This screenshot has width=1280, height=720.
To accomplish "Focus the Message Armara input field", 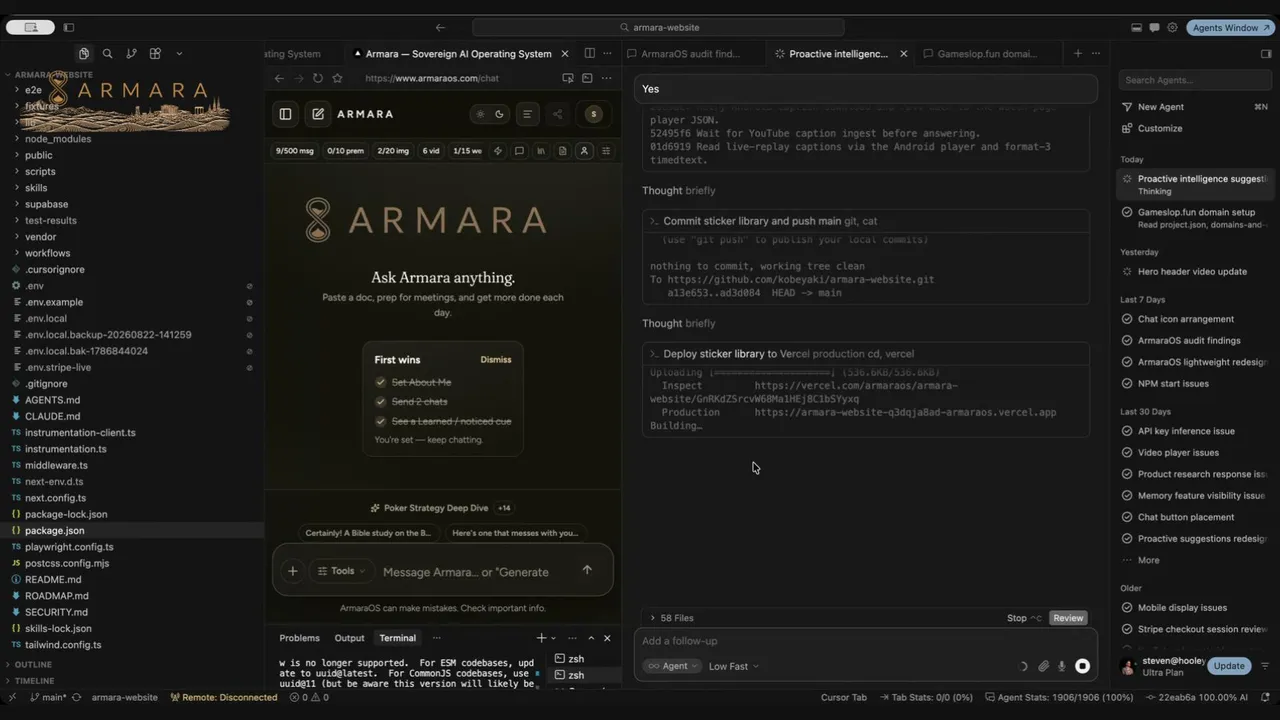I will [x=466, y=572].
